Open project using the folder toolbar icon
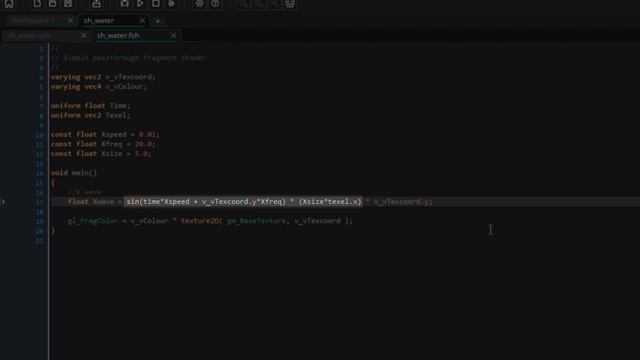The image size is (640, 360). coord(52,4)
